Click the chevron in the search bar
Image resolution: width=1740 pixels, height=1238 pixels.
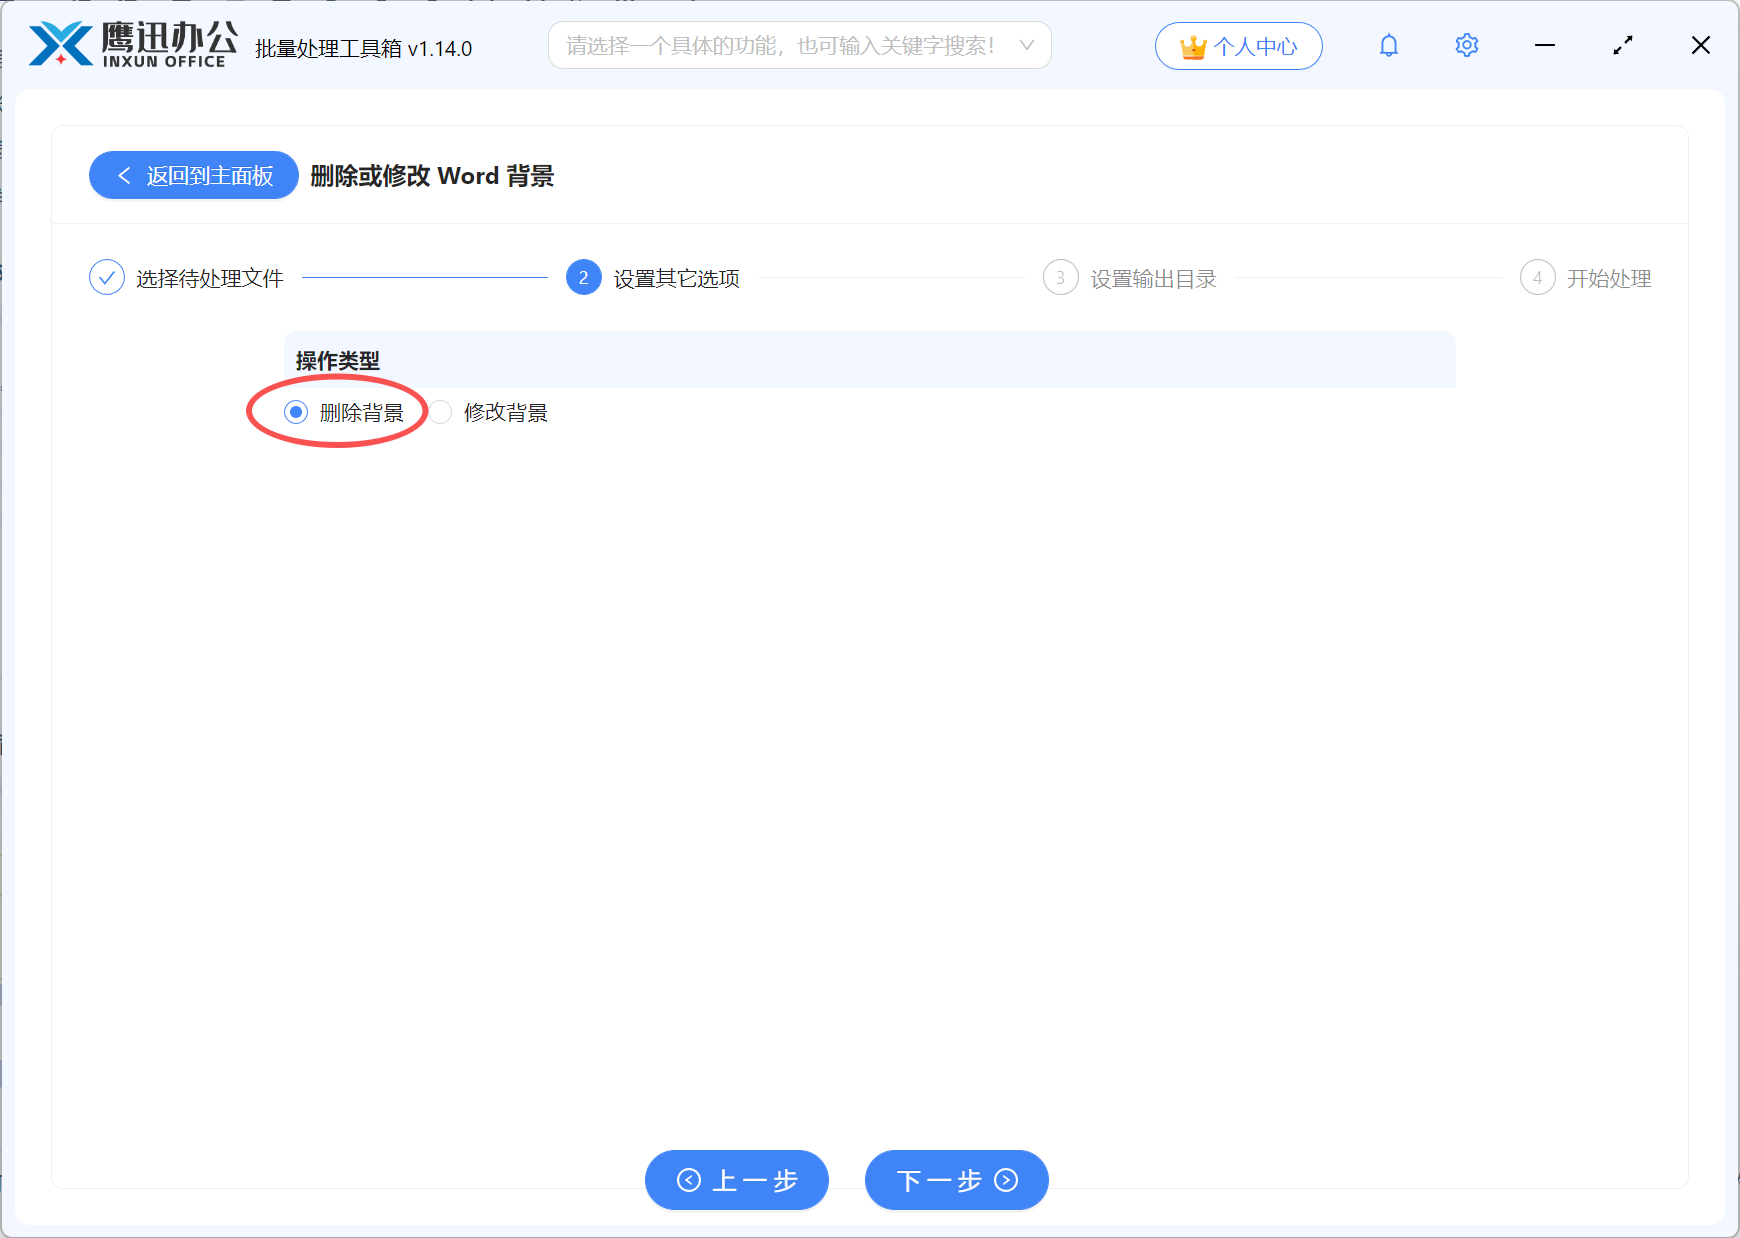1027,45
